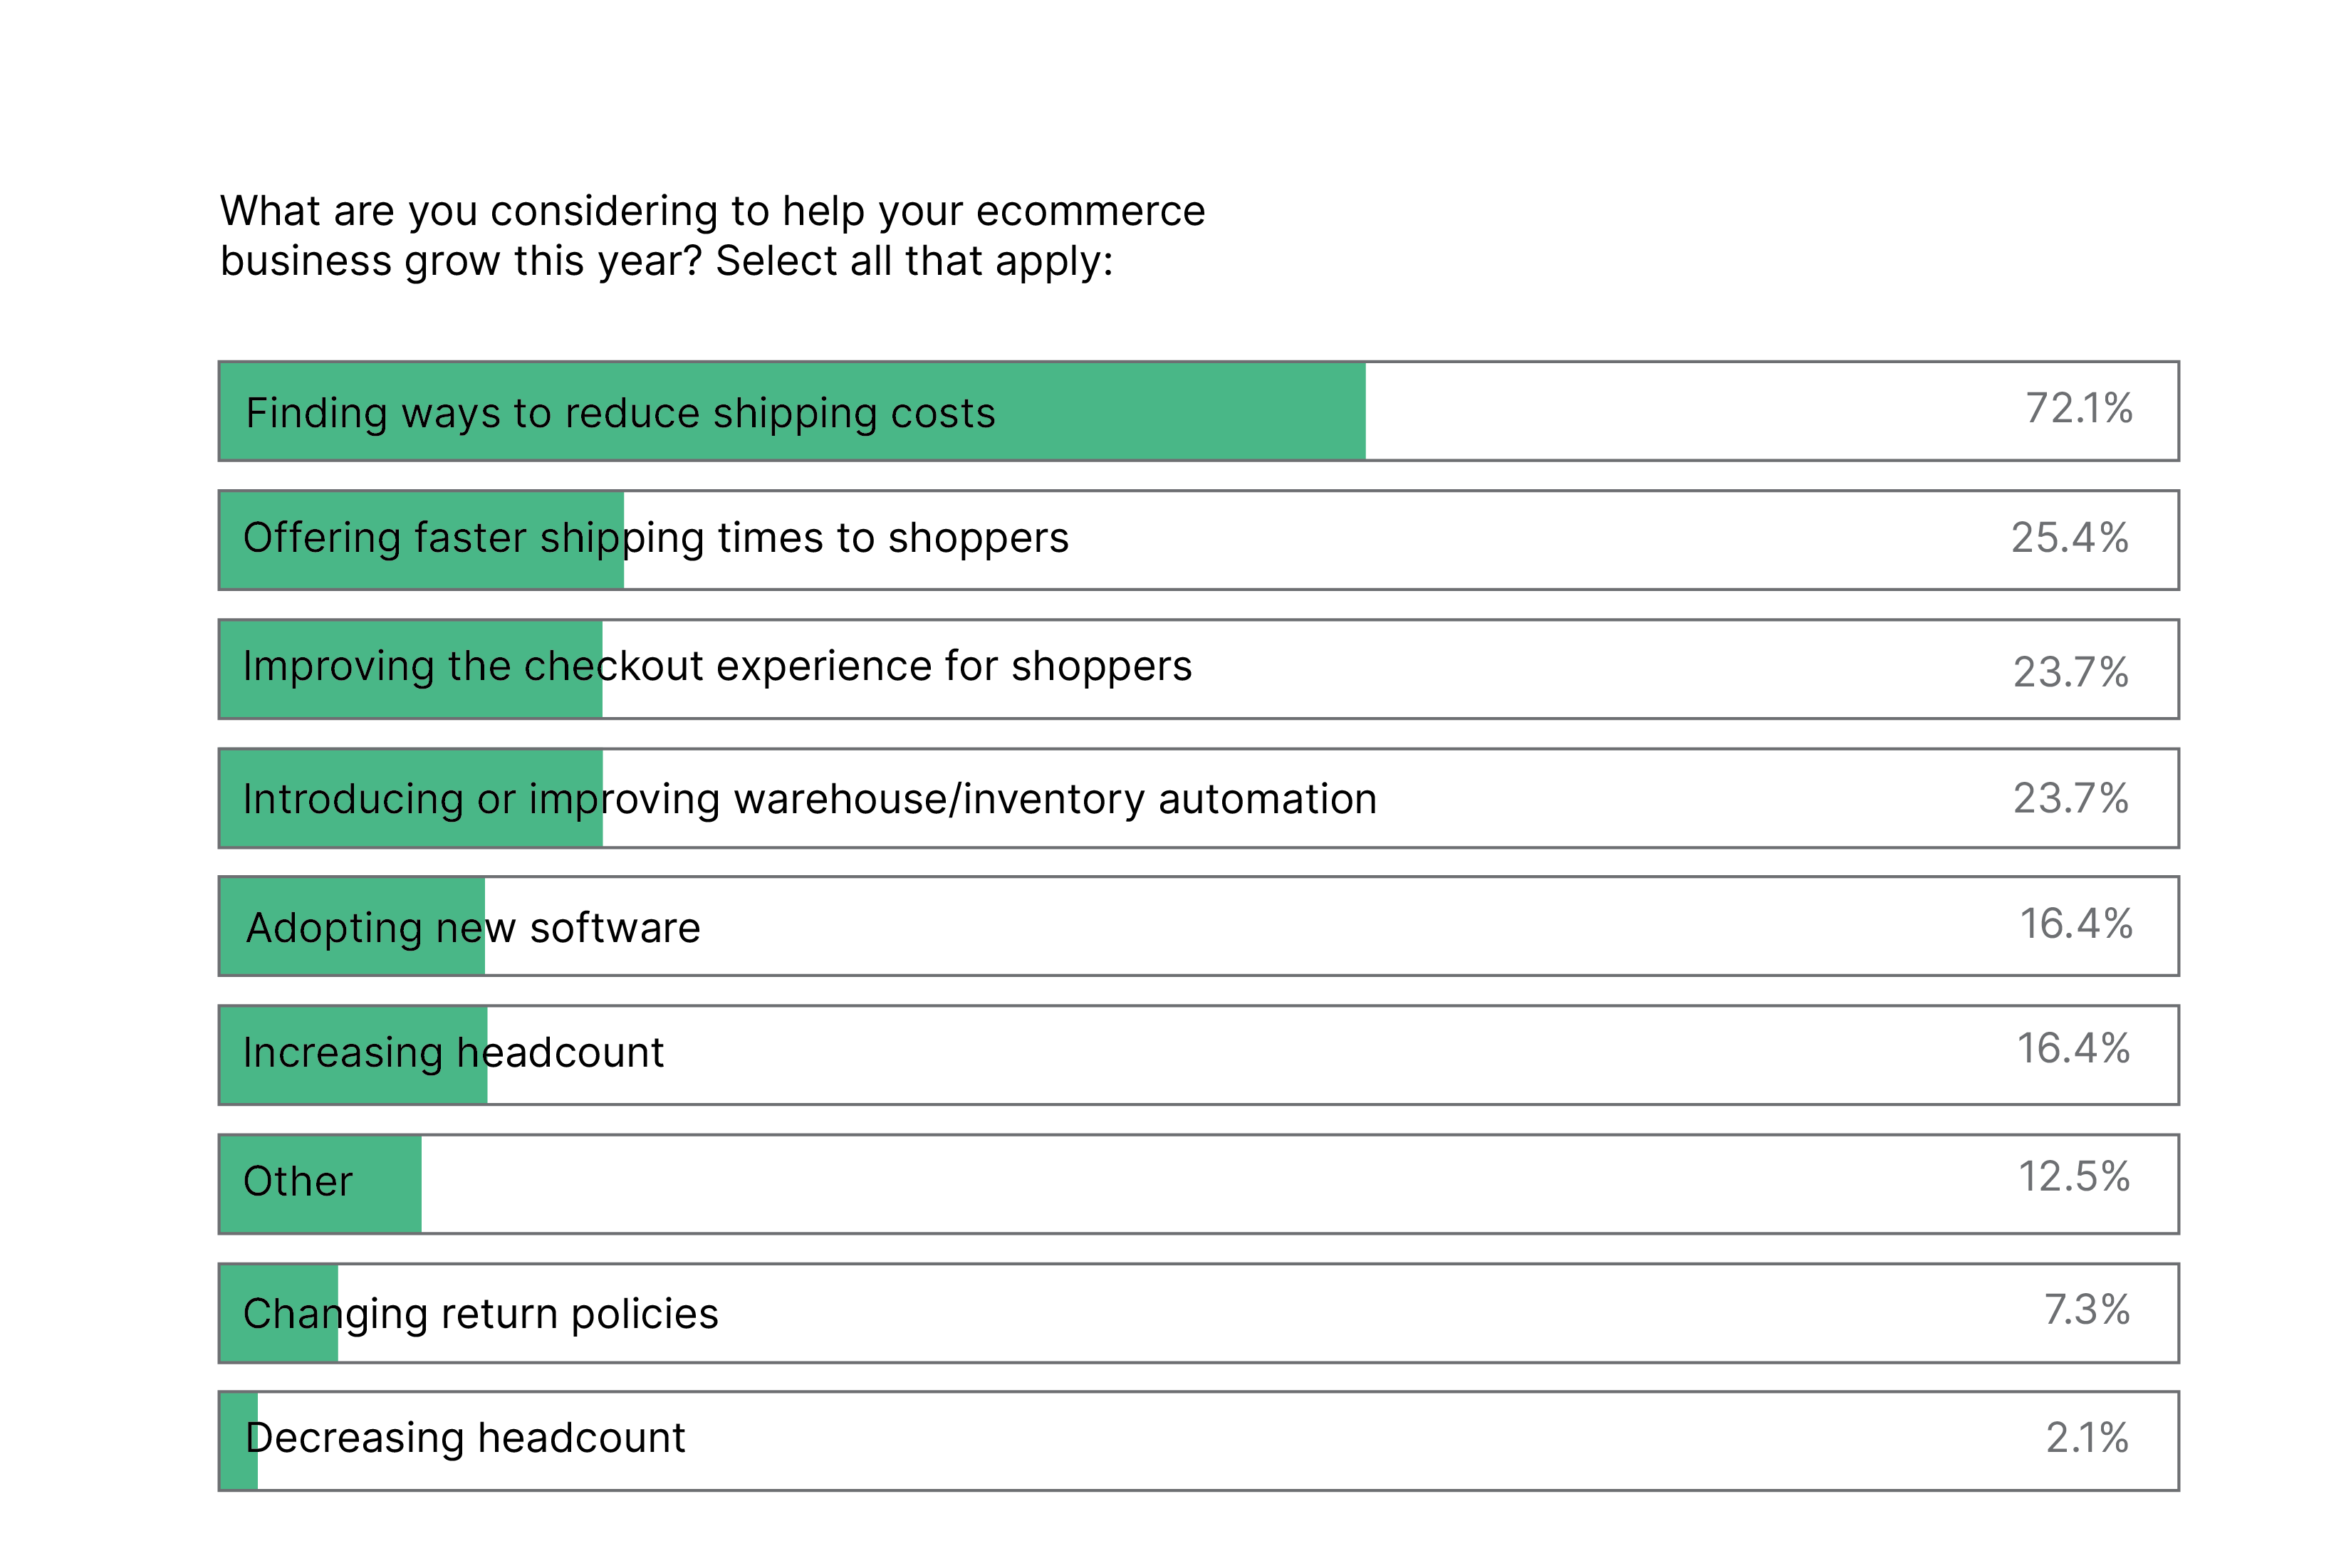Select 16.4% in the Increasing row
This screenshot has width=2351, height=1568.
pyautogui.click(x=2072, y=1049)
